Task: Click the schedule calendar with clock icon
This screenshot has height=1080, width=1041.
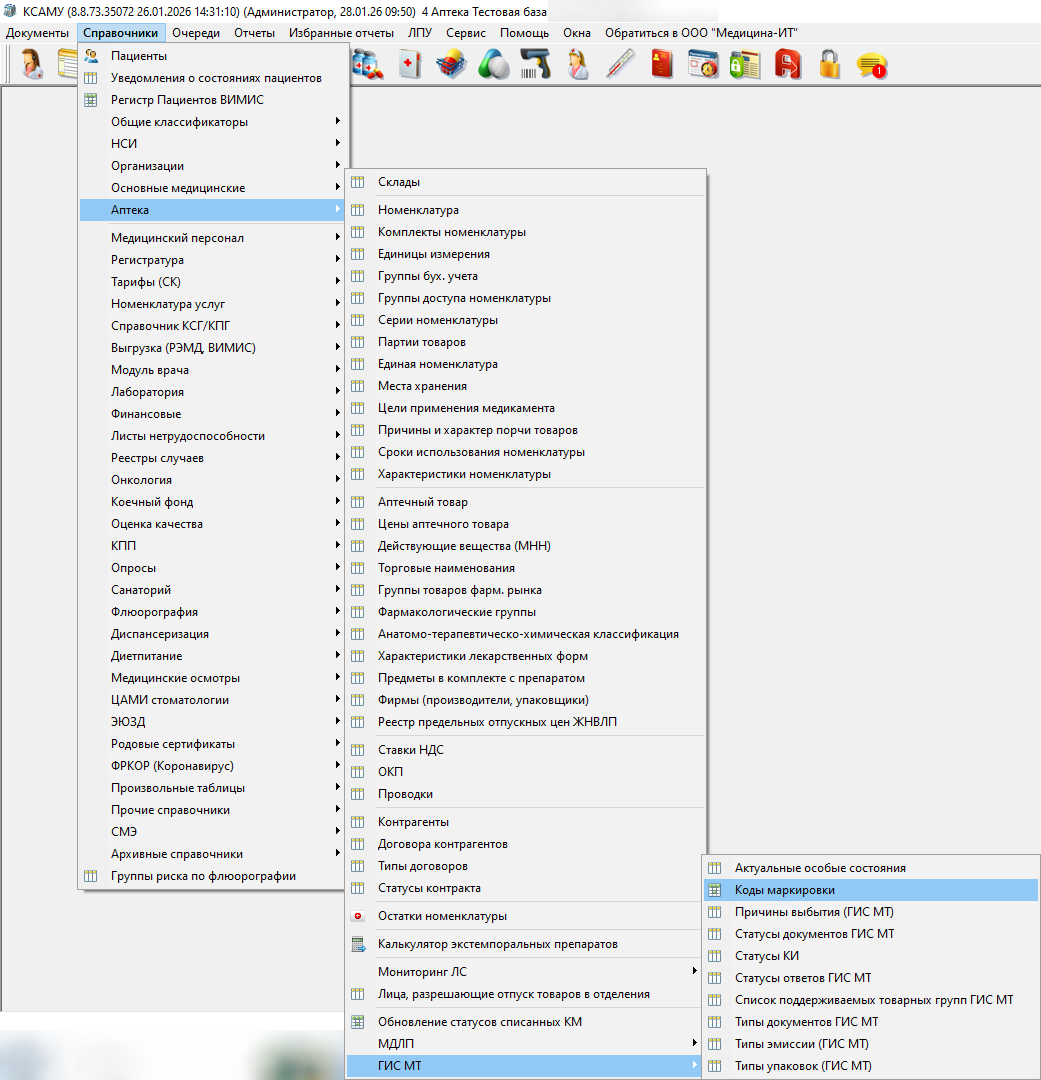Action: click(704, 65)
